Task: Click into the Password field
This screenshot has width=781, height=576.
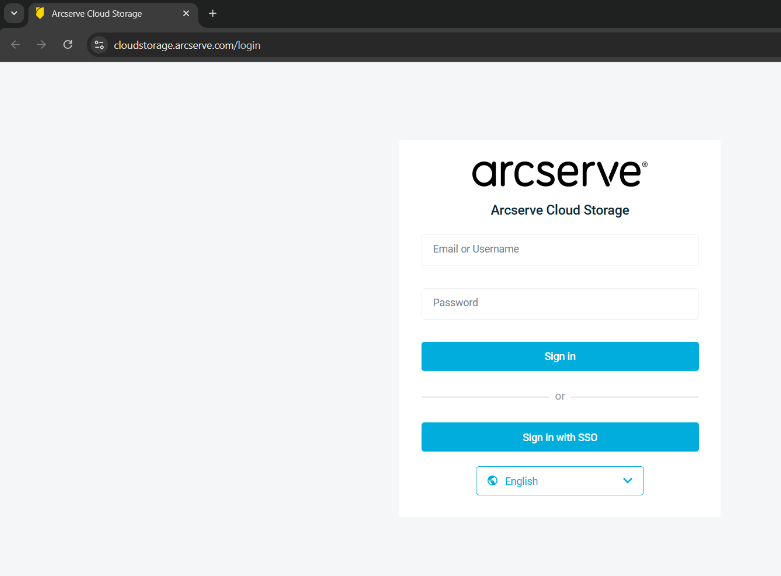Action: [559, 303]
